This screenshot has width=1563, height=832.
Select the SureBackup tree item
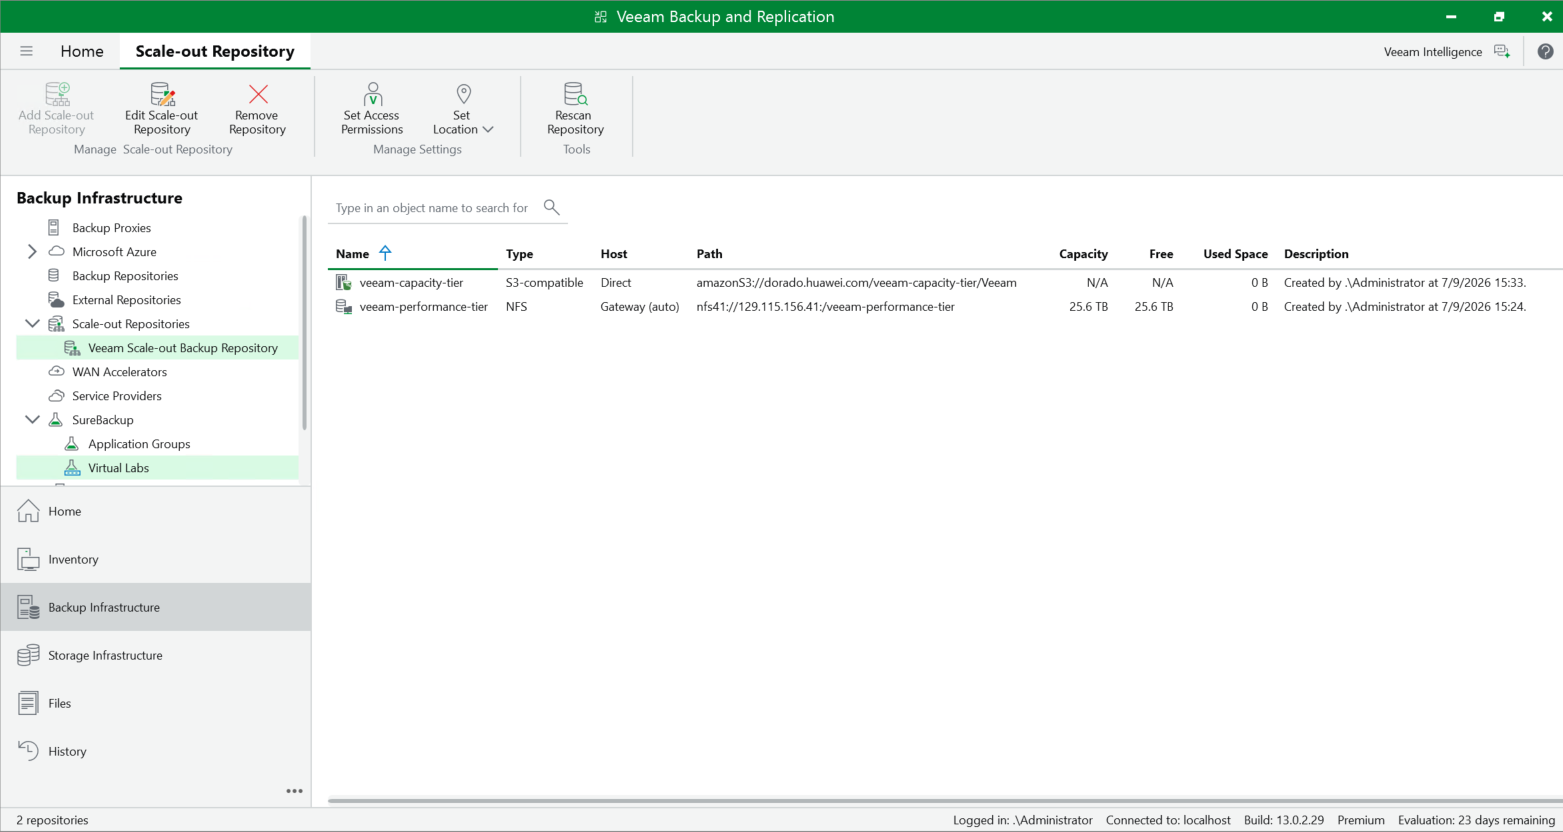(x=103, y=420)
